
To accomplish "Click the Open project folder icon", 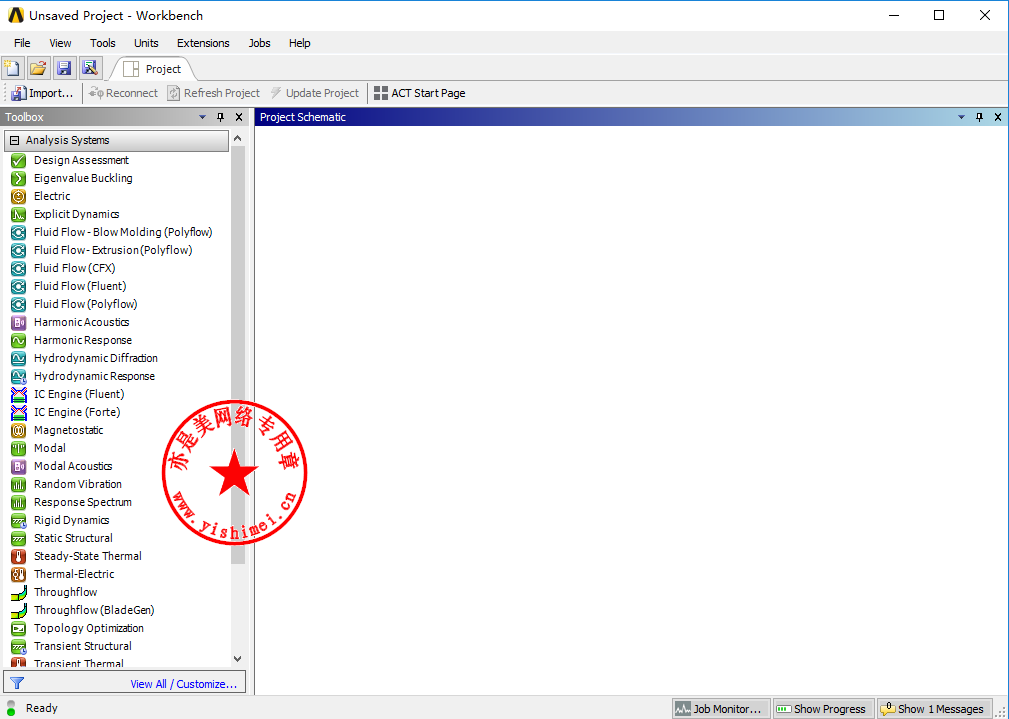I will click(x=39, y=68).
